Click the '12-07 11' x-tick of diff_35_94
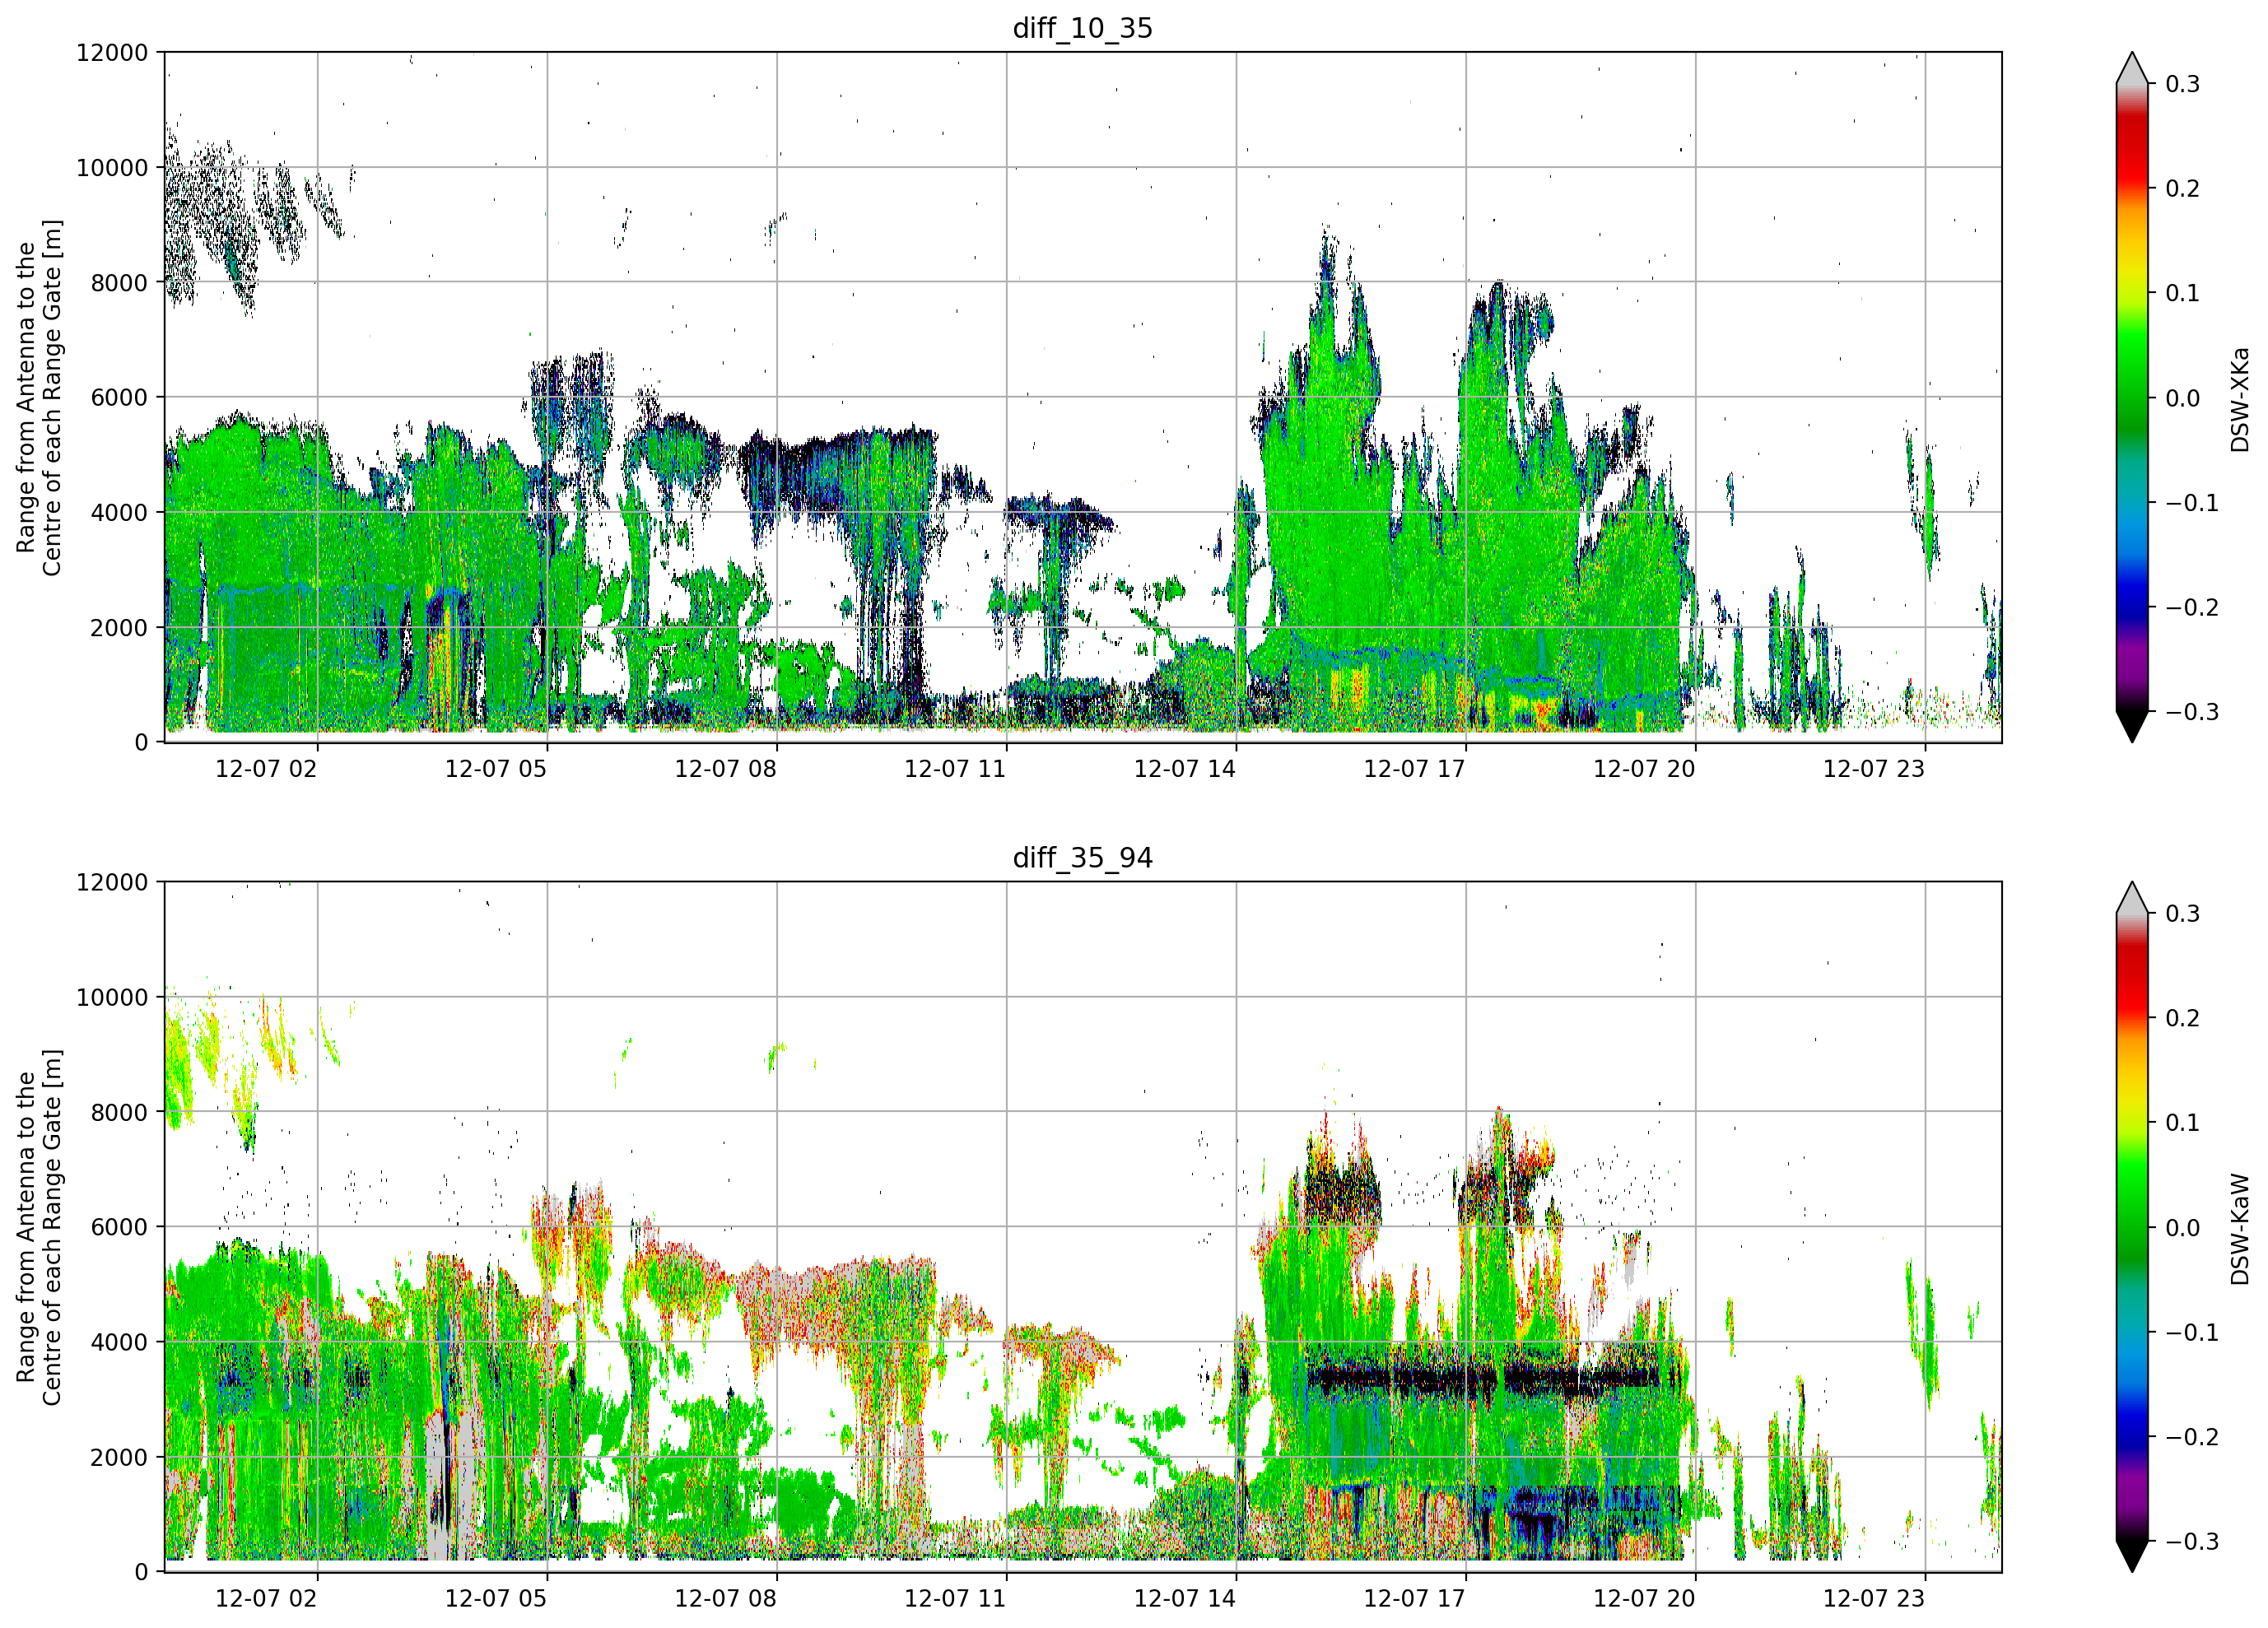The height and width of the screenshot is (1628, 2268). coord(955,1599)
